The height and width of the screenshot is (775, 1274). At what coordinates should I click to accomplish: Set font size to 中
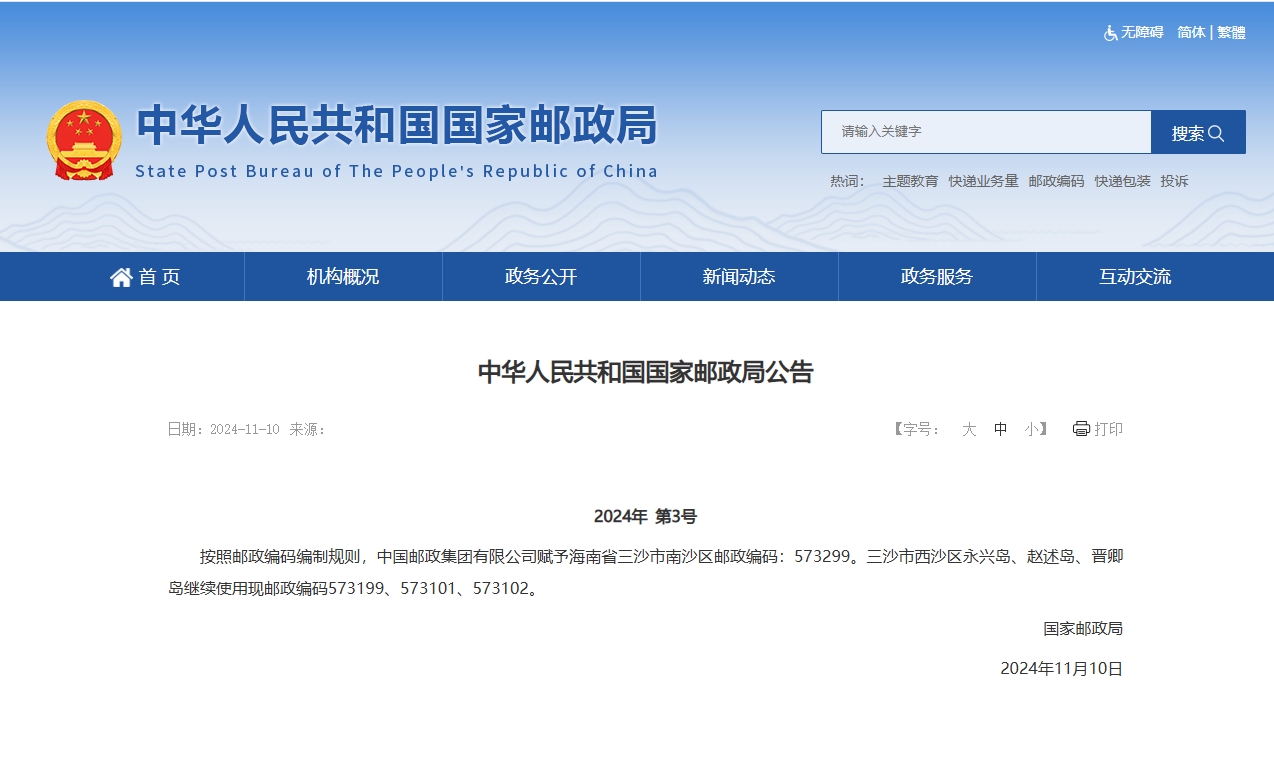point(1000,429)
